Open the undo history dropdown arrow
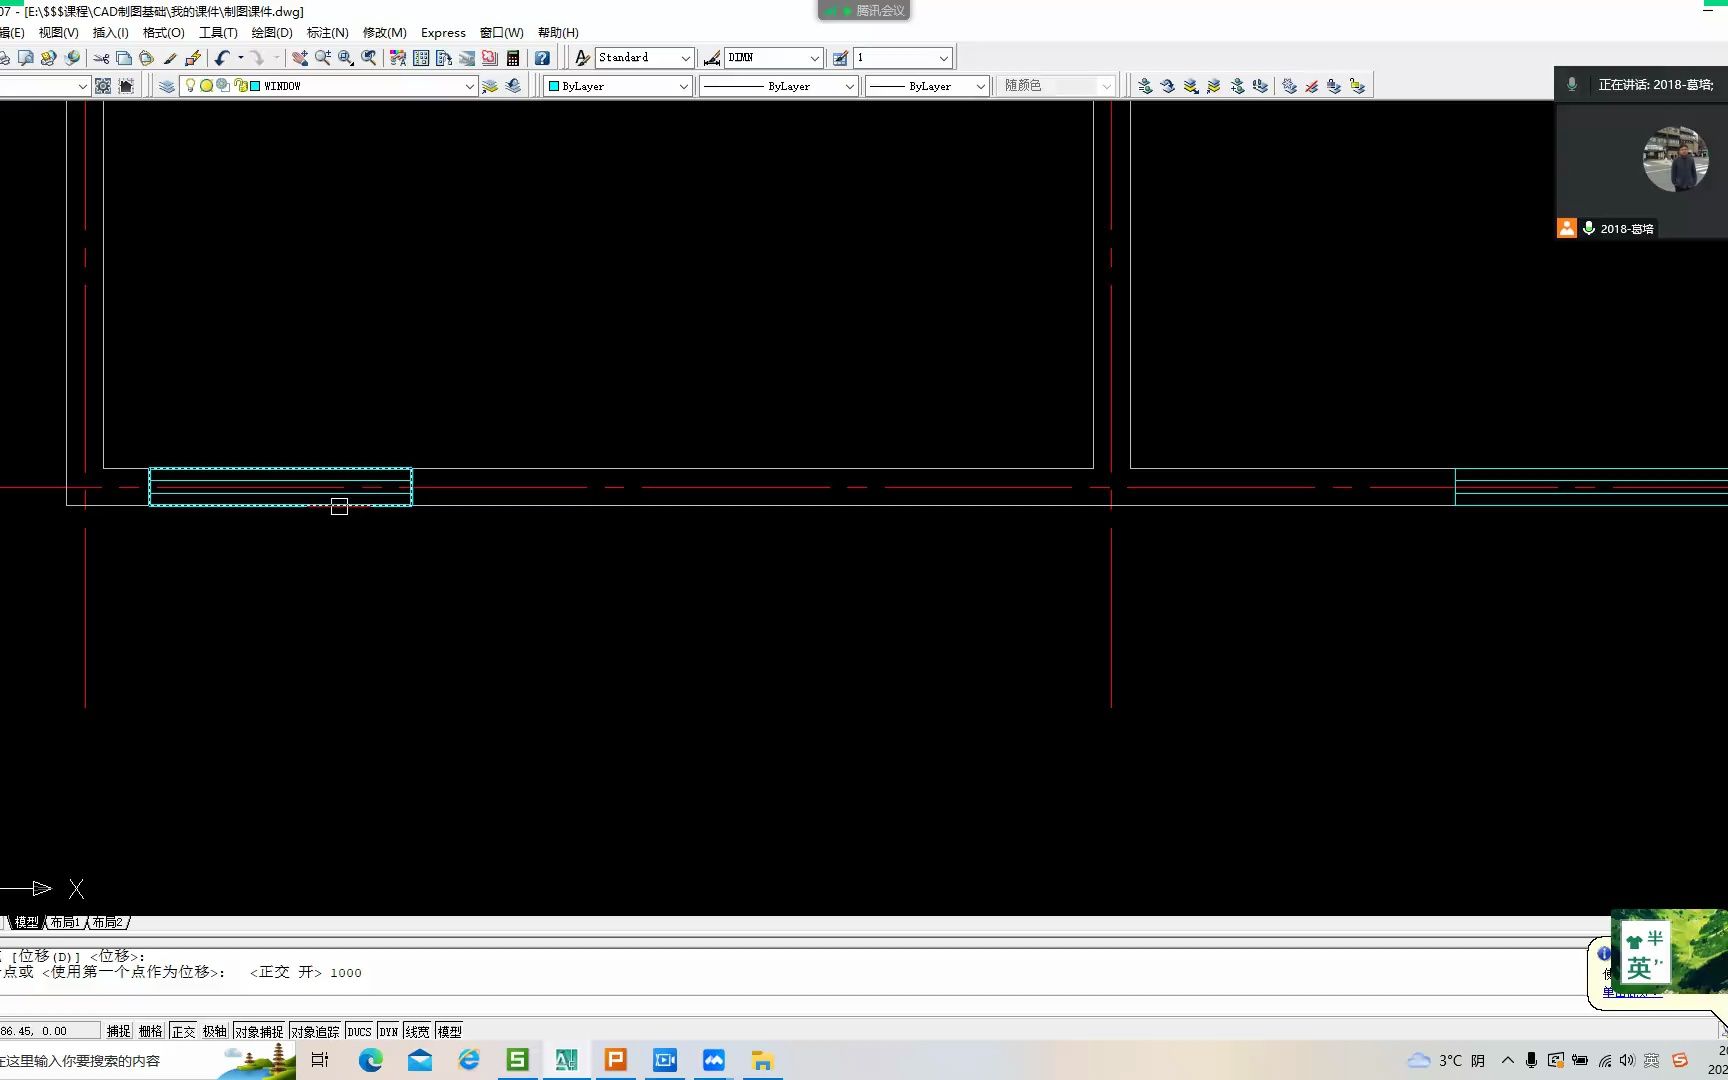1728x1080 pixels. (x=240, y=58)
